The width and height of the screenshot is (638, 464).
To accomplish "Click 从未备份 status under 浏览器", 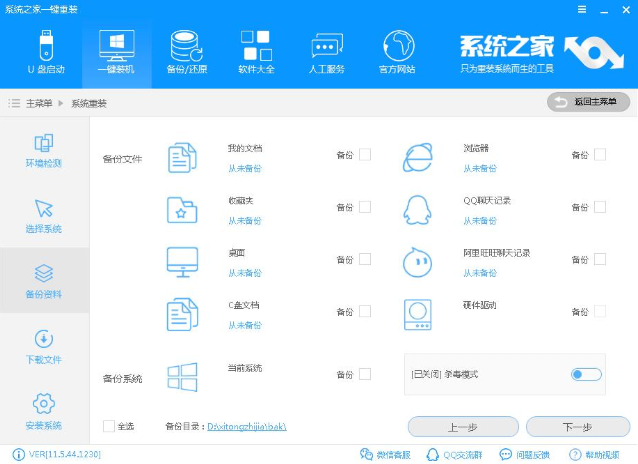I will click(x=480, y=169).
